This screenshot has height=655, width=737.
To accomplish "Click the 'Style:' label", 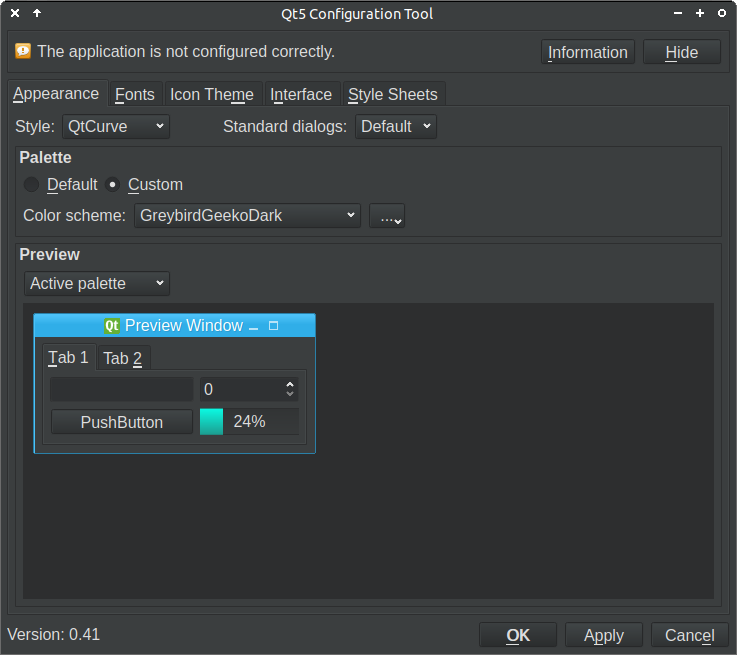I will click(x=35, y=126).
